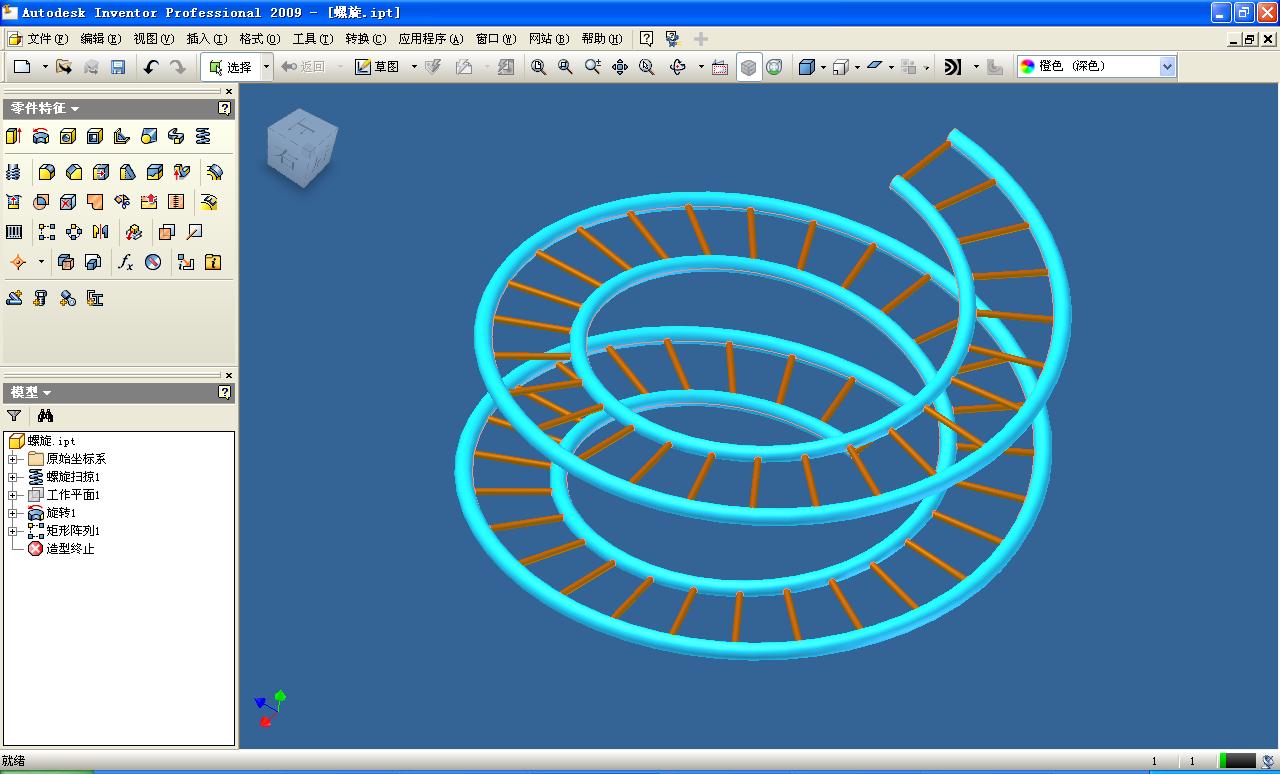
Task: Open the New file dropdown arrow
Action: 45,67
